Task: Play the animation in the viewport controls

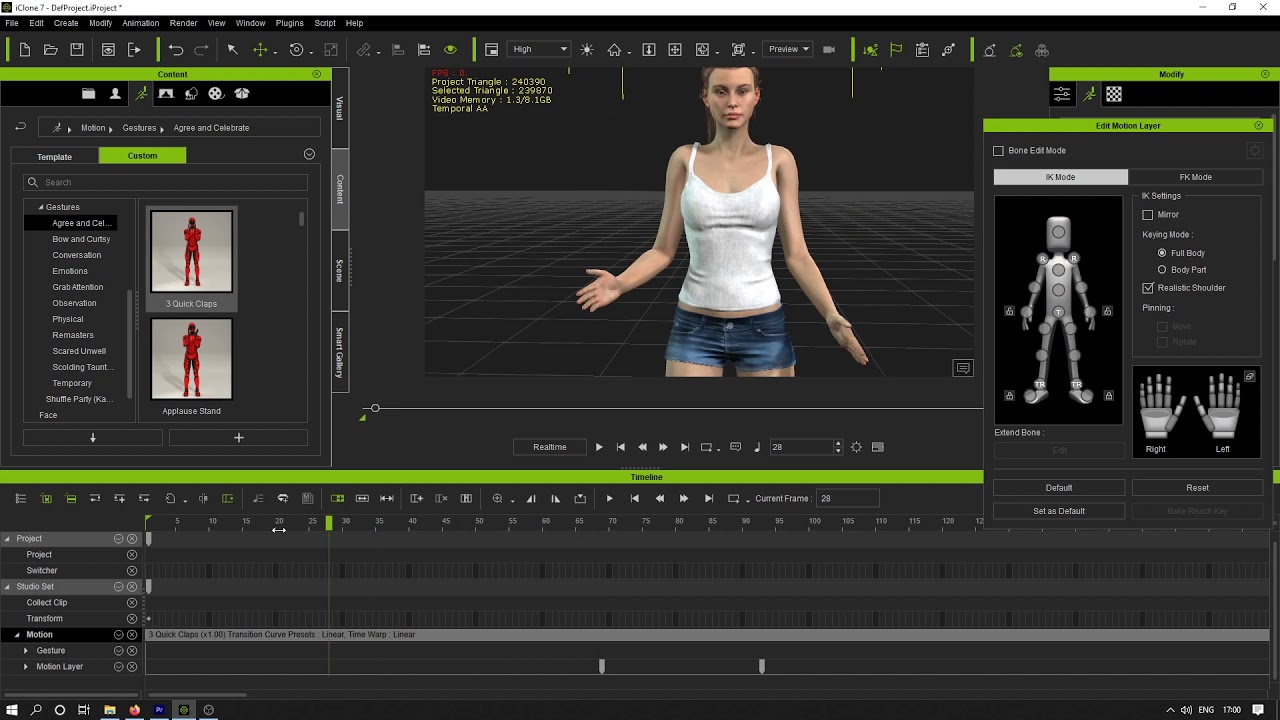Action: [x=599, y=447]
